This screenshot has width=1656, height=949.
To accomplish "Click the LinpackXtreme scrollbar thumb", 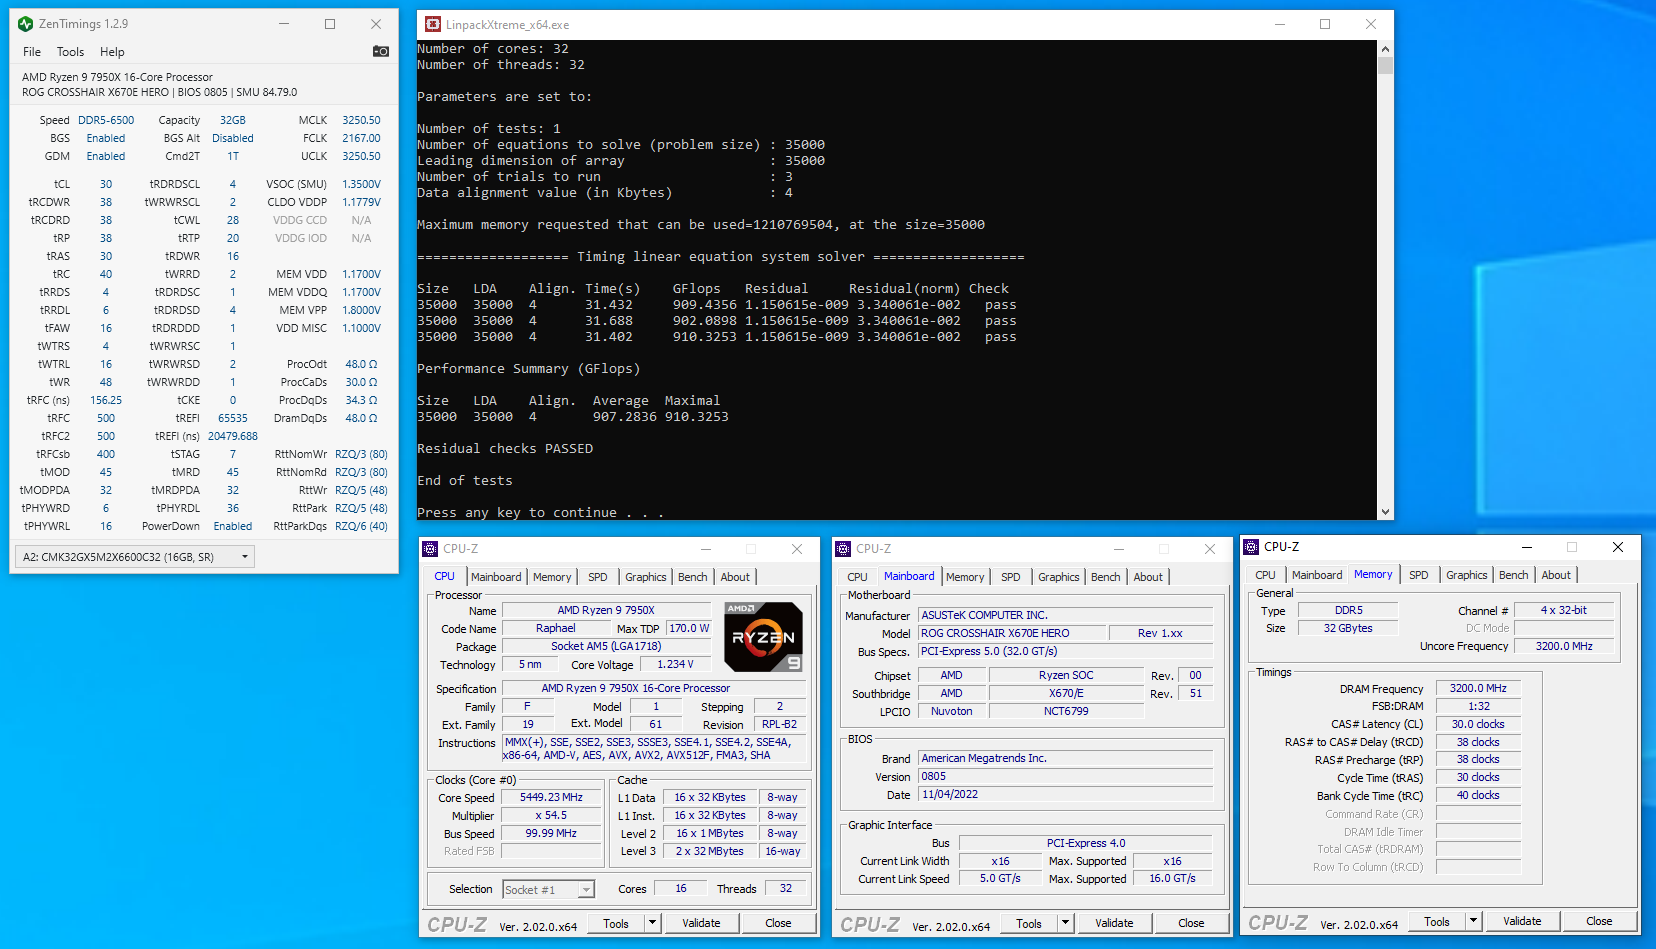I will tap(1385, 66).
